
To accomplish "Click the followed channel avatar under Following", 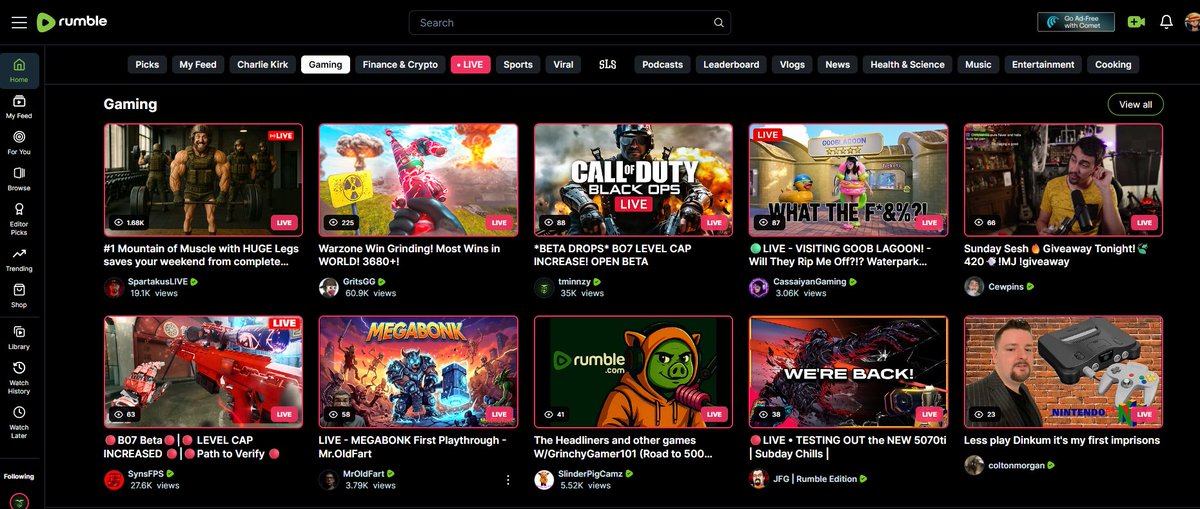I will coord(19,501).
